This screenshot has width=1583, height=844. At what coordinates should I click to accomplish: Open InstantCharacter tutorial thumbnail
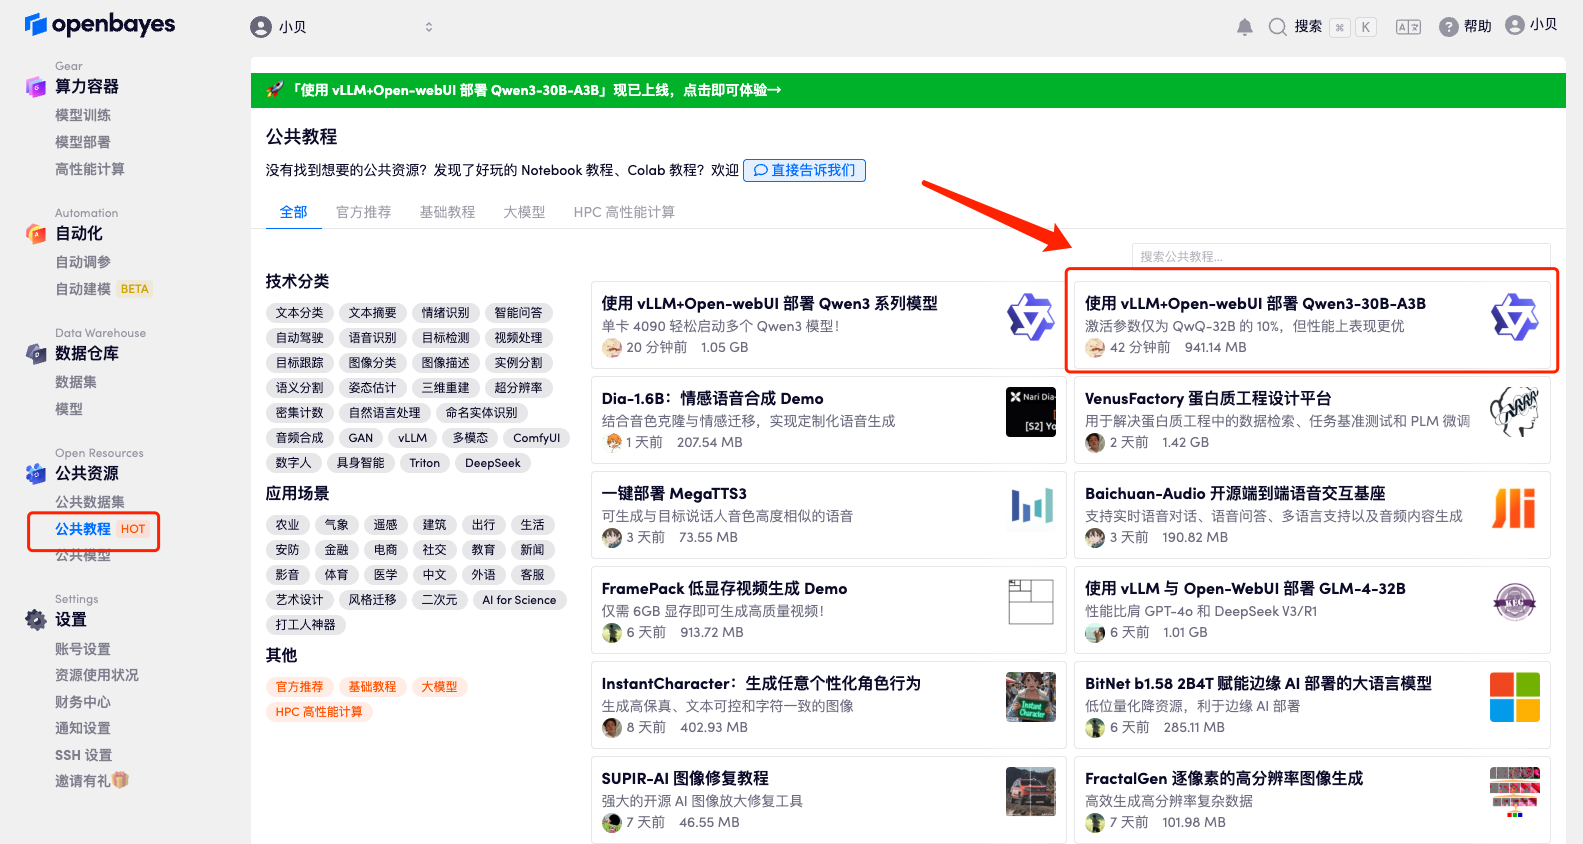(x=1030, y=697)
